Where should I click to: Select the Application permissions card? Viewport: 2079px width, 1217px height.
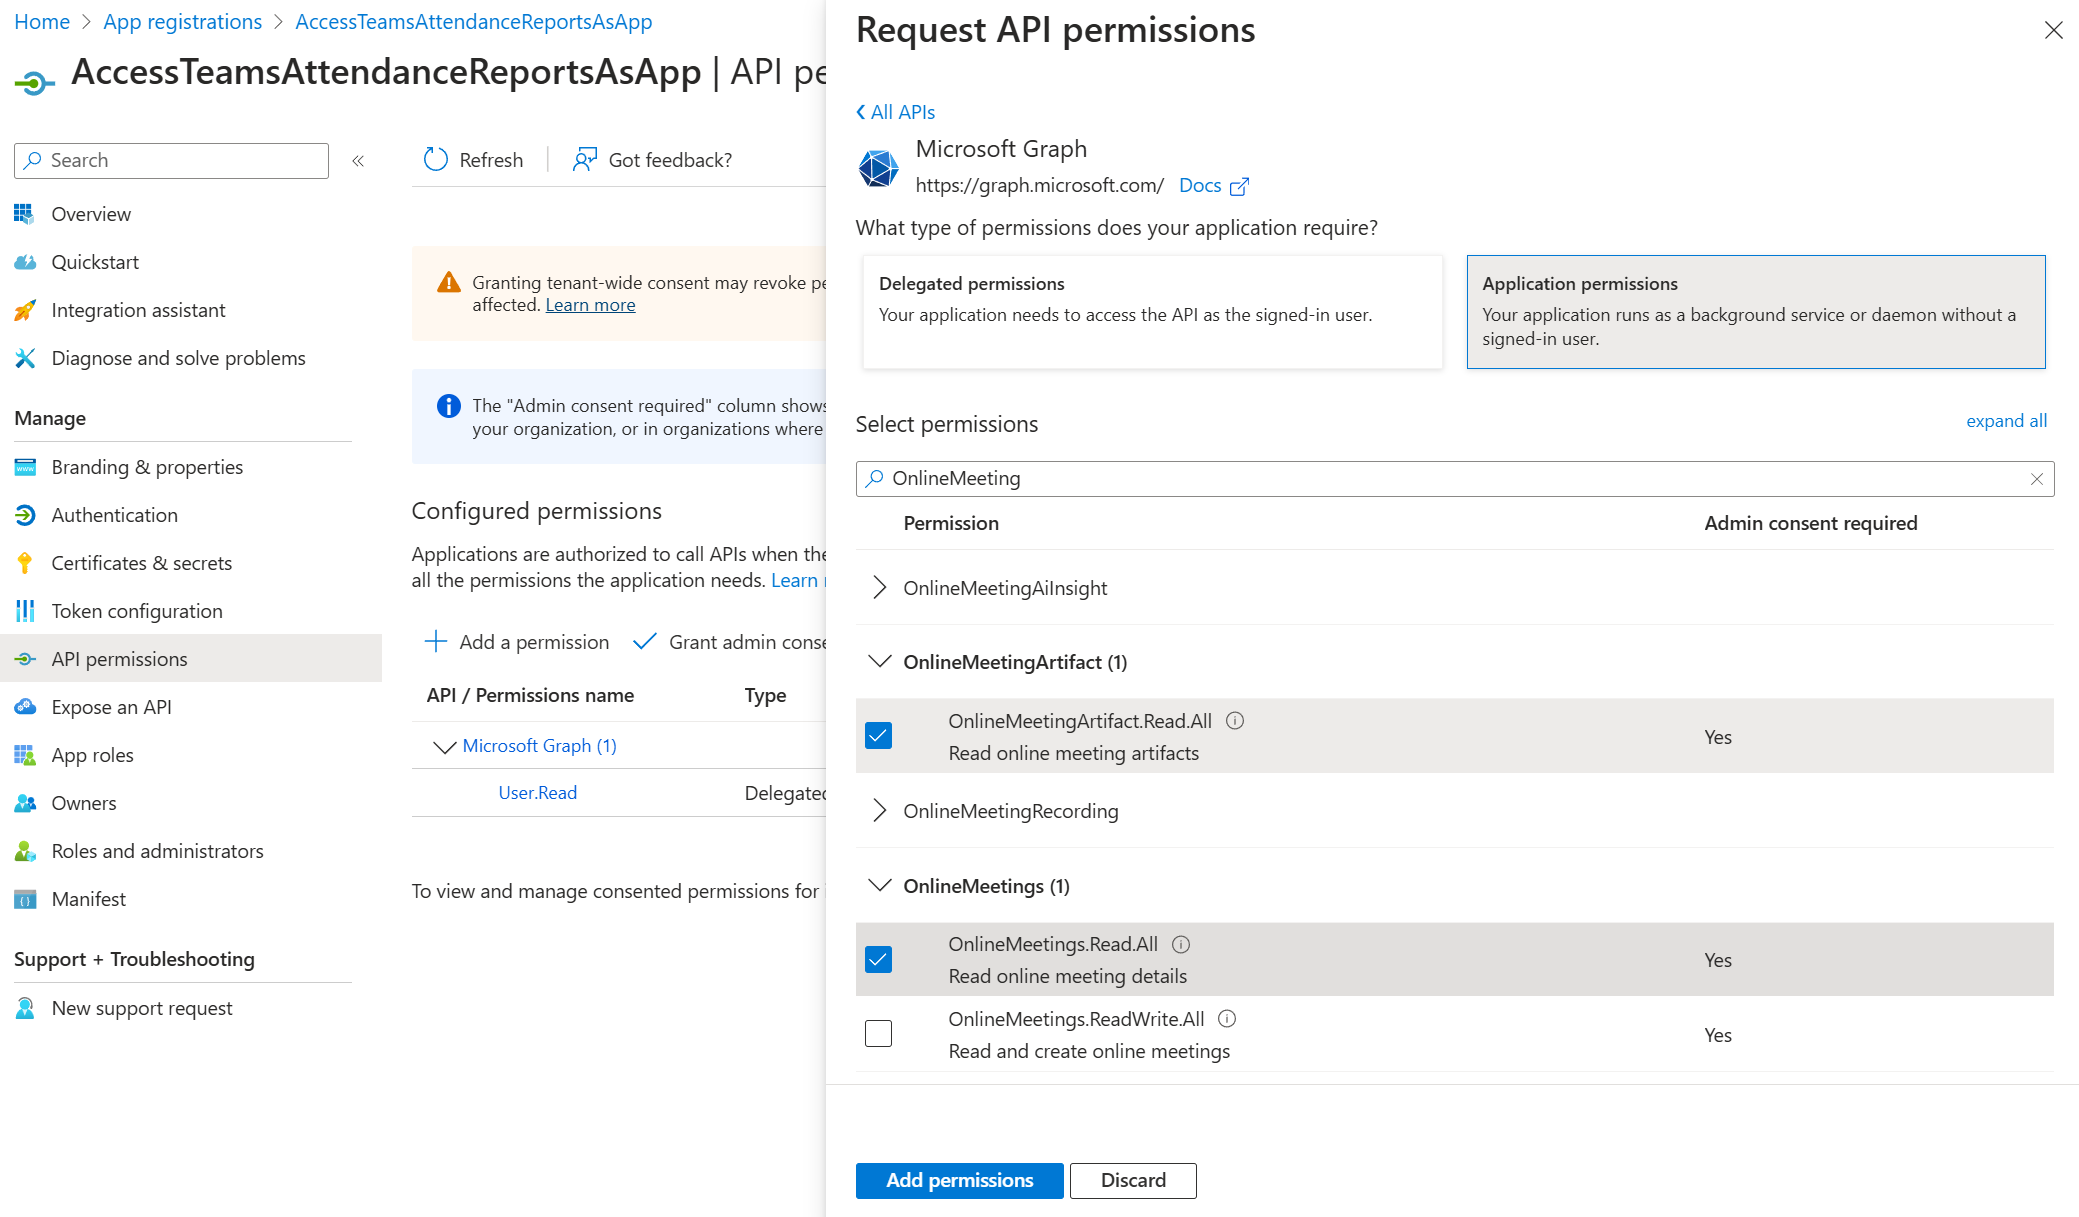pyautogui.click(x=1756, y=312)
